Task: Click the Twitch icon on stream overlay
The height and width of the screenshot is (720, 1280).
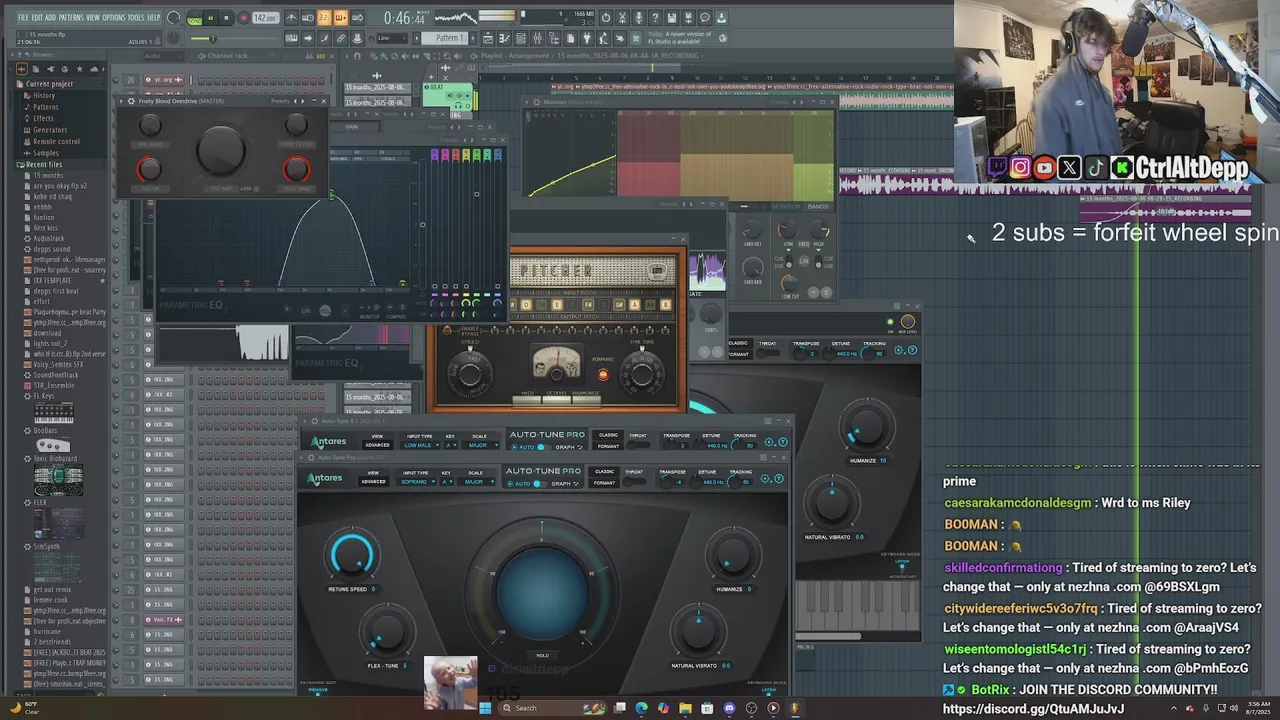Action: tap(997, 167)
